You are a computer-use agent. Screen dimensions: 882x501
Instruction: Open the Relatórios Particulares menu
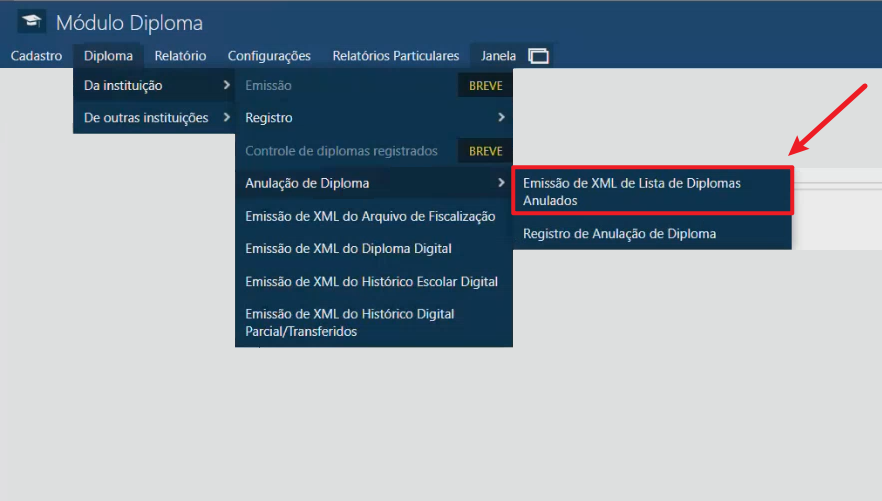click(x=395, y=56)
